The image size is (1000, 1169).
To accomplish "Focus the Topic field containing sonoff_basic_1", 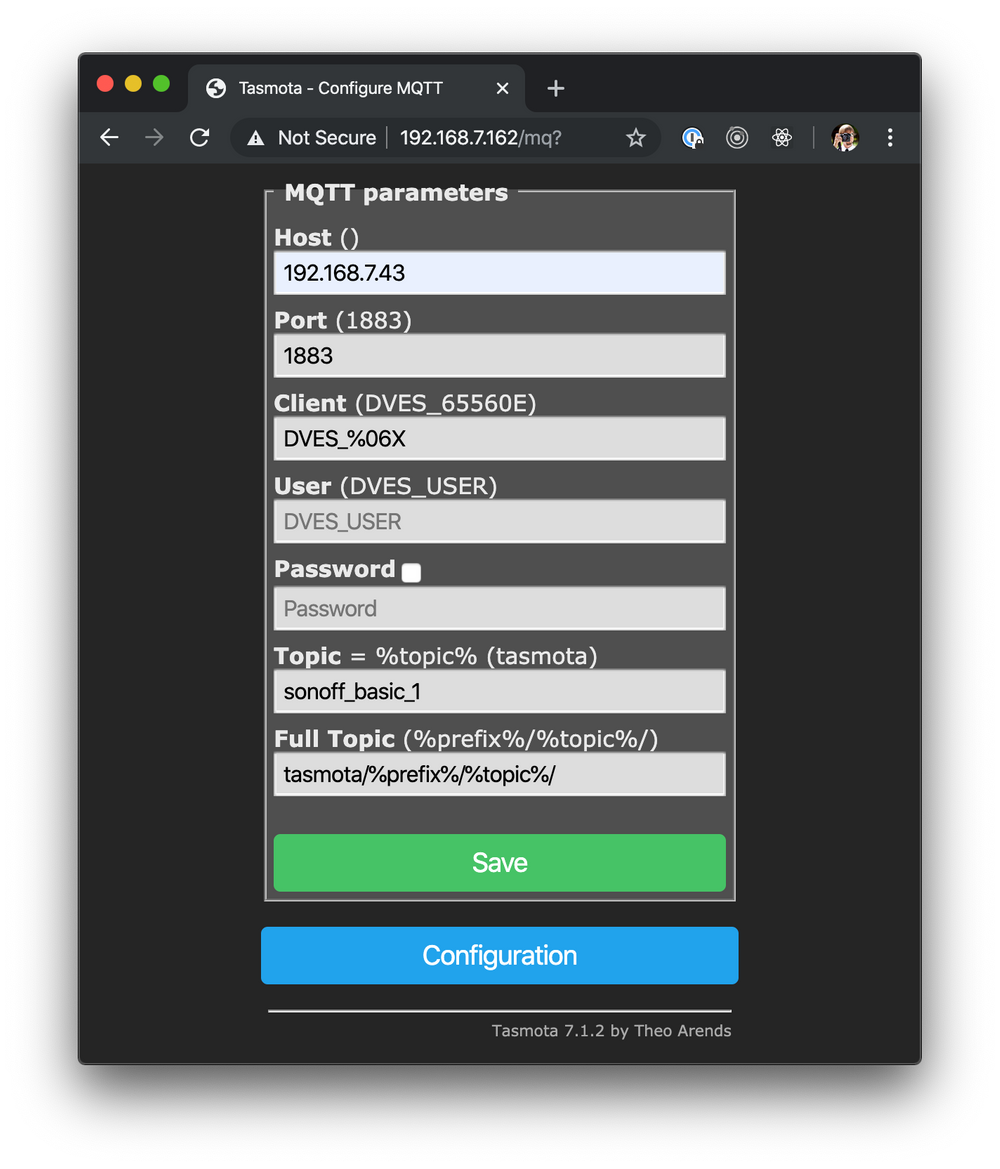I will [x=499, y=691].
